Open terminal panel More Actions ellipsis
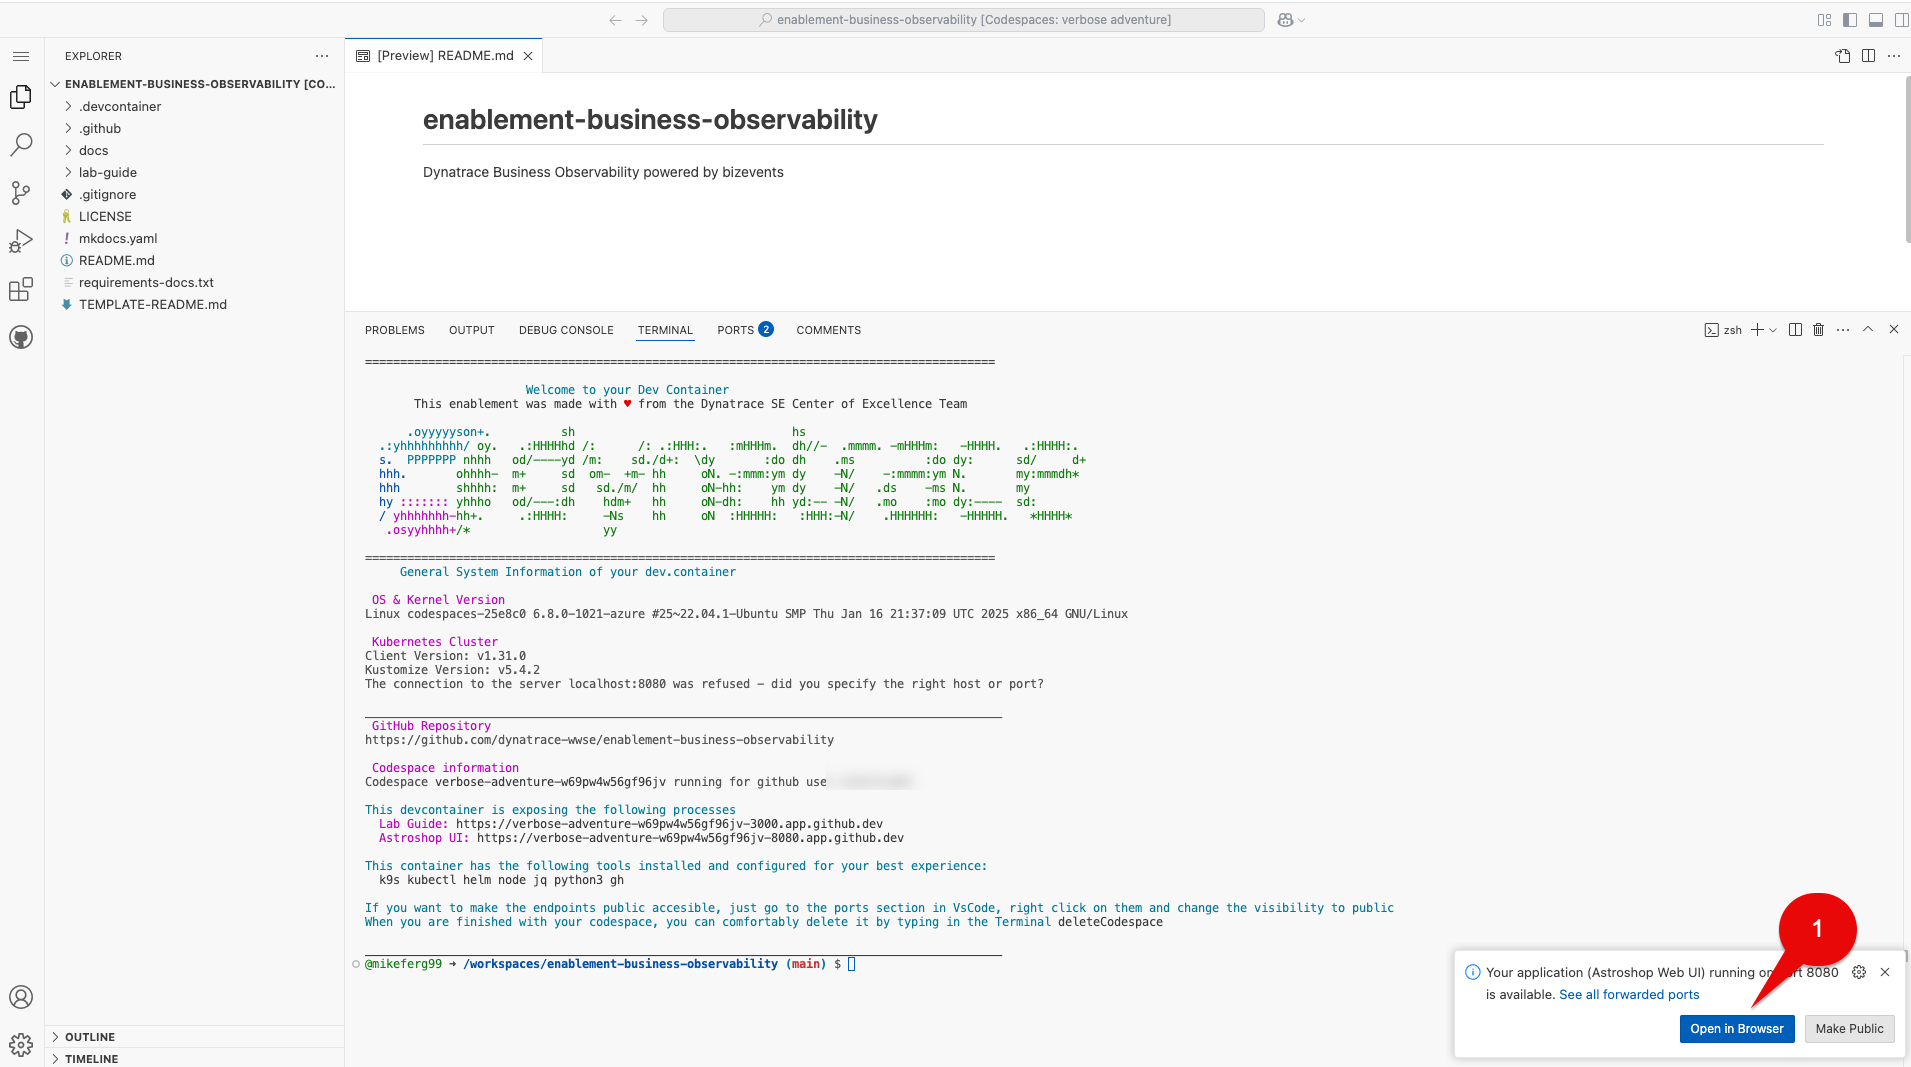1911x1067 pixels. [1843, 330]
